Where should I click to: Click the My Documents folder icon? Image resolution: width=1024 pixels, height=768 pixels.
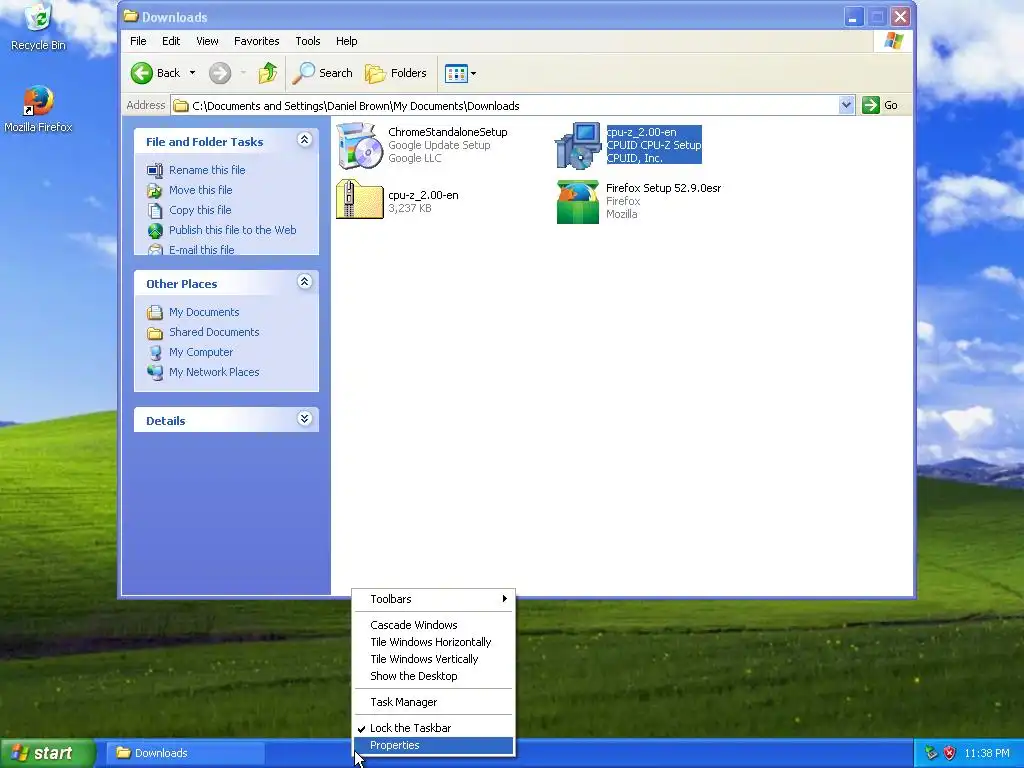(155, 312)
